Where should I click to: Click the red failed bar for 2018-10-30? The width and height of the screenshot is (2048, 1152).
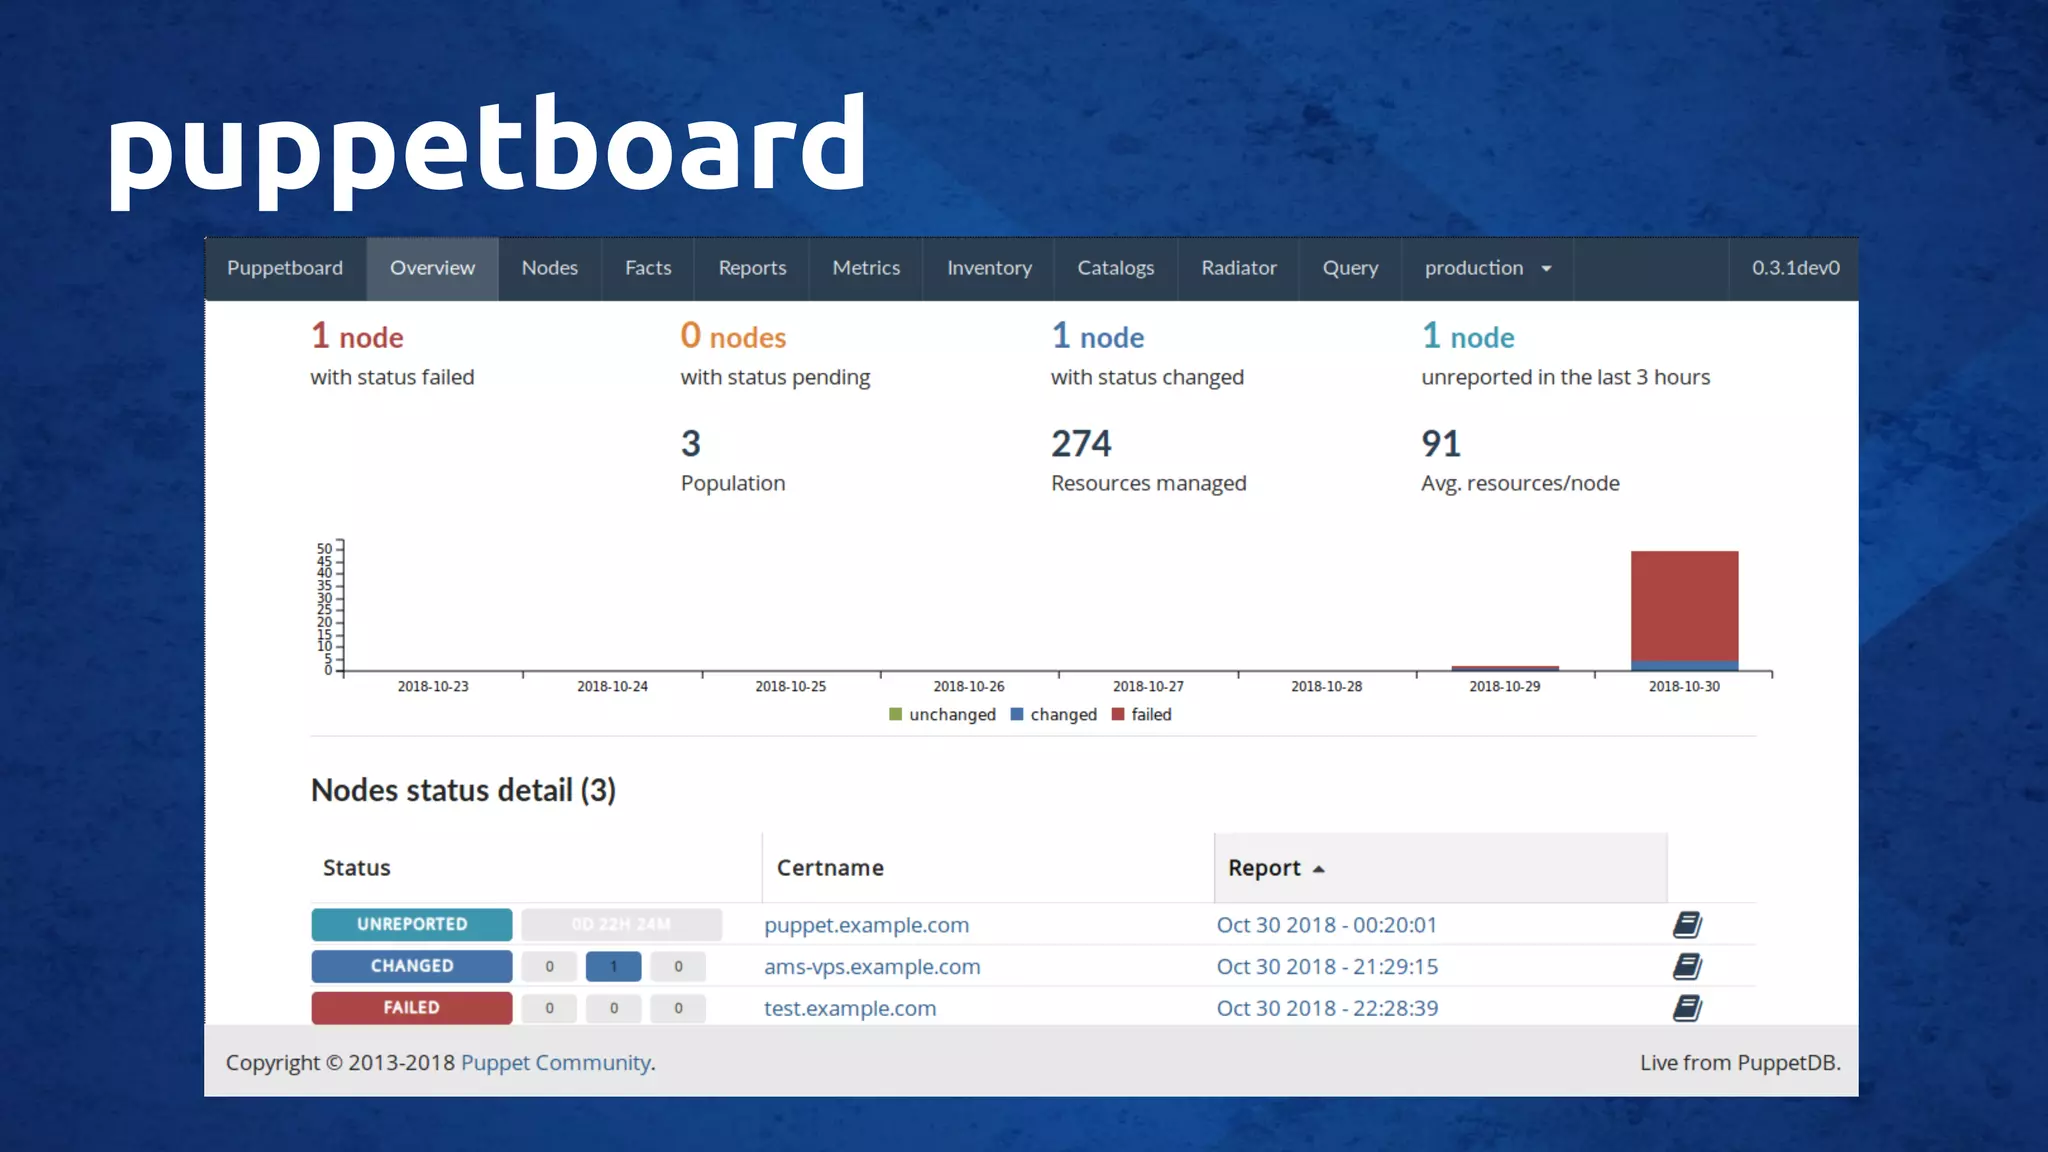coord(1684,606)
